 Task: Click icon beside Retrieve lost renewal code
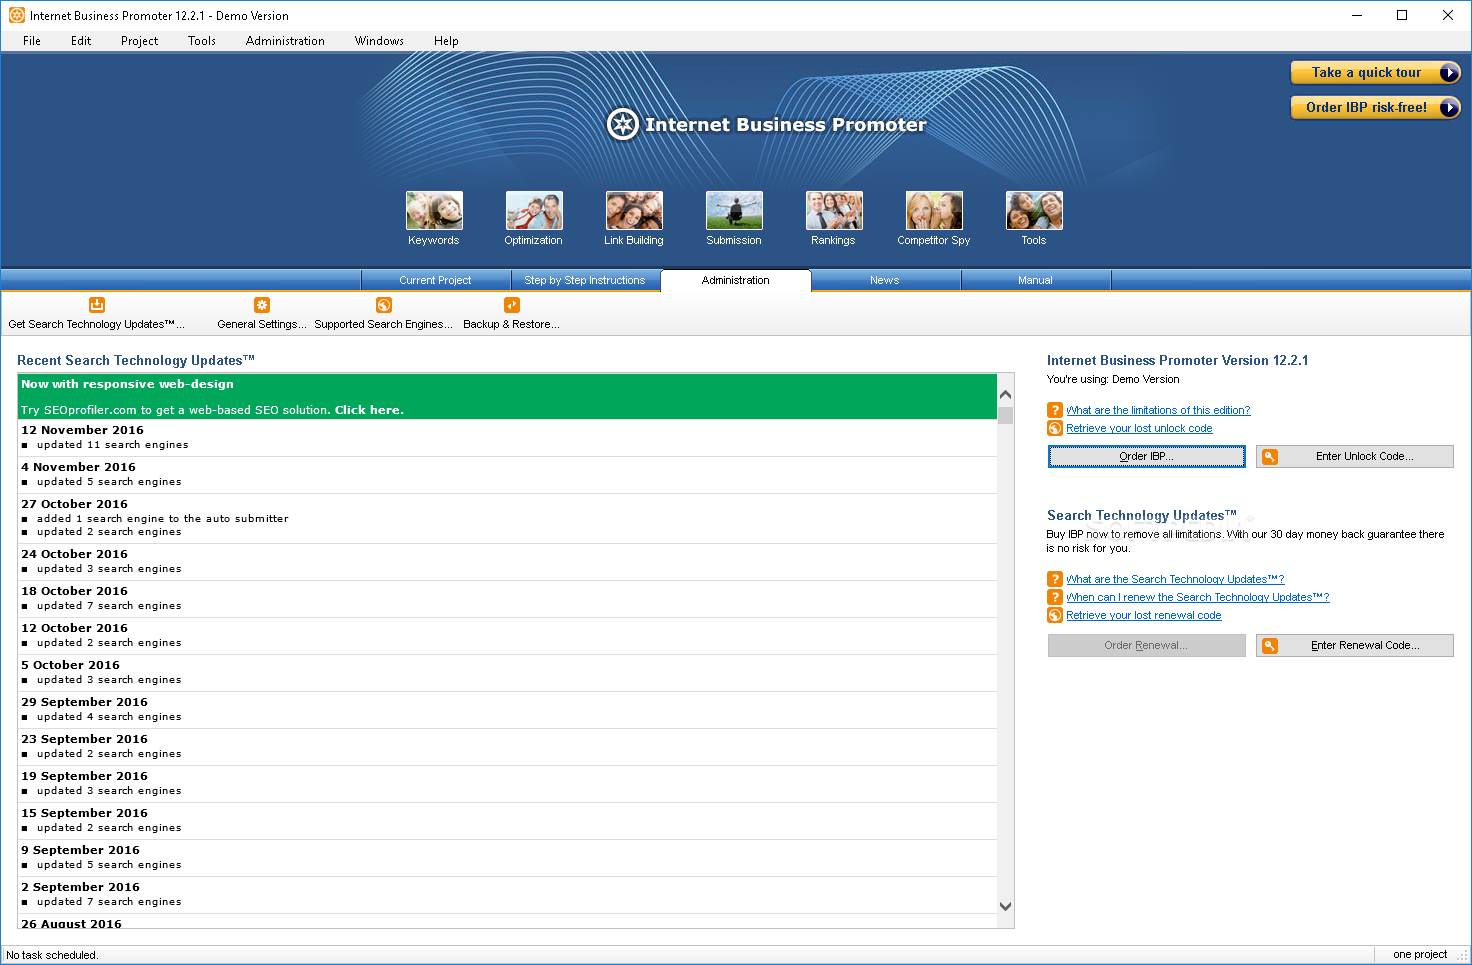1055,615
